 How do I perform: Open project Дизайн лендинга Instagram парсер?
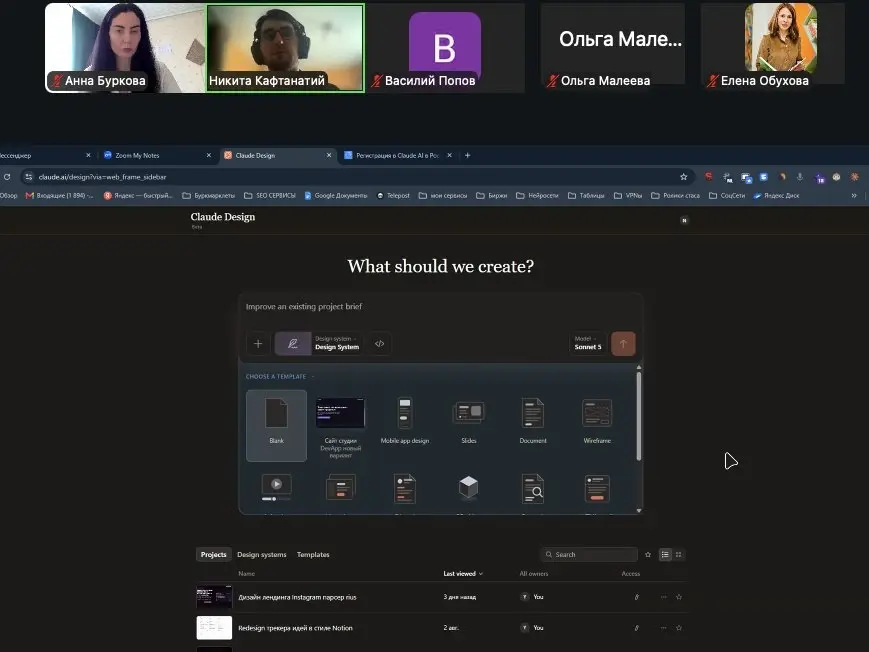pyautogui.click(x=297, y=597)
